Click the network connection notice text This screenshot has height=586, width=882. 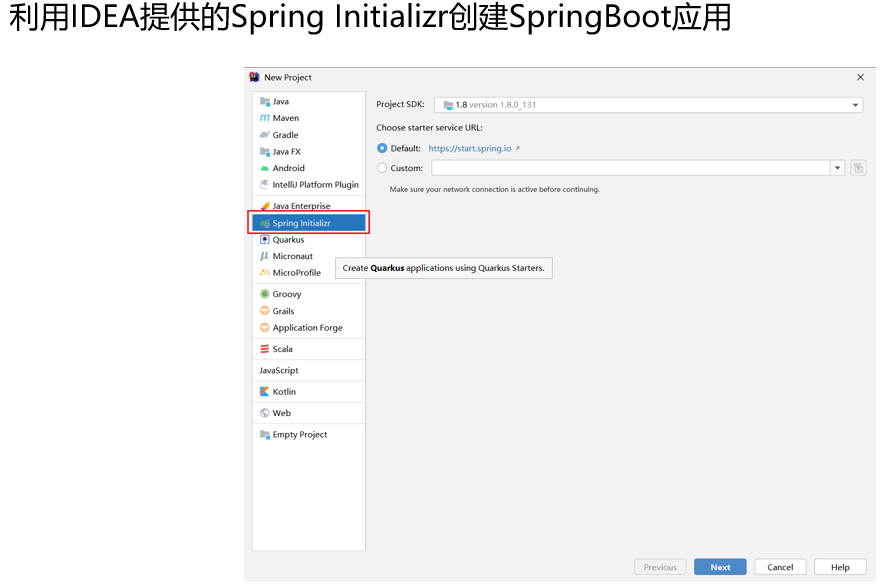[x=494, y=190]
